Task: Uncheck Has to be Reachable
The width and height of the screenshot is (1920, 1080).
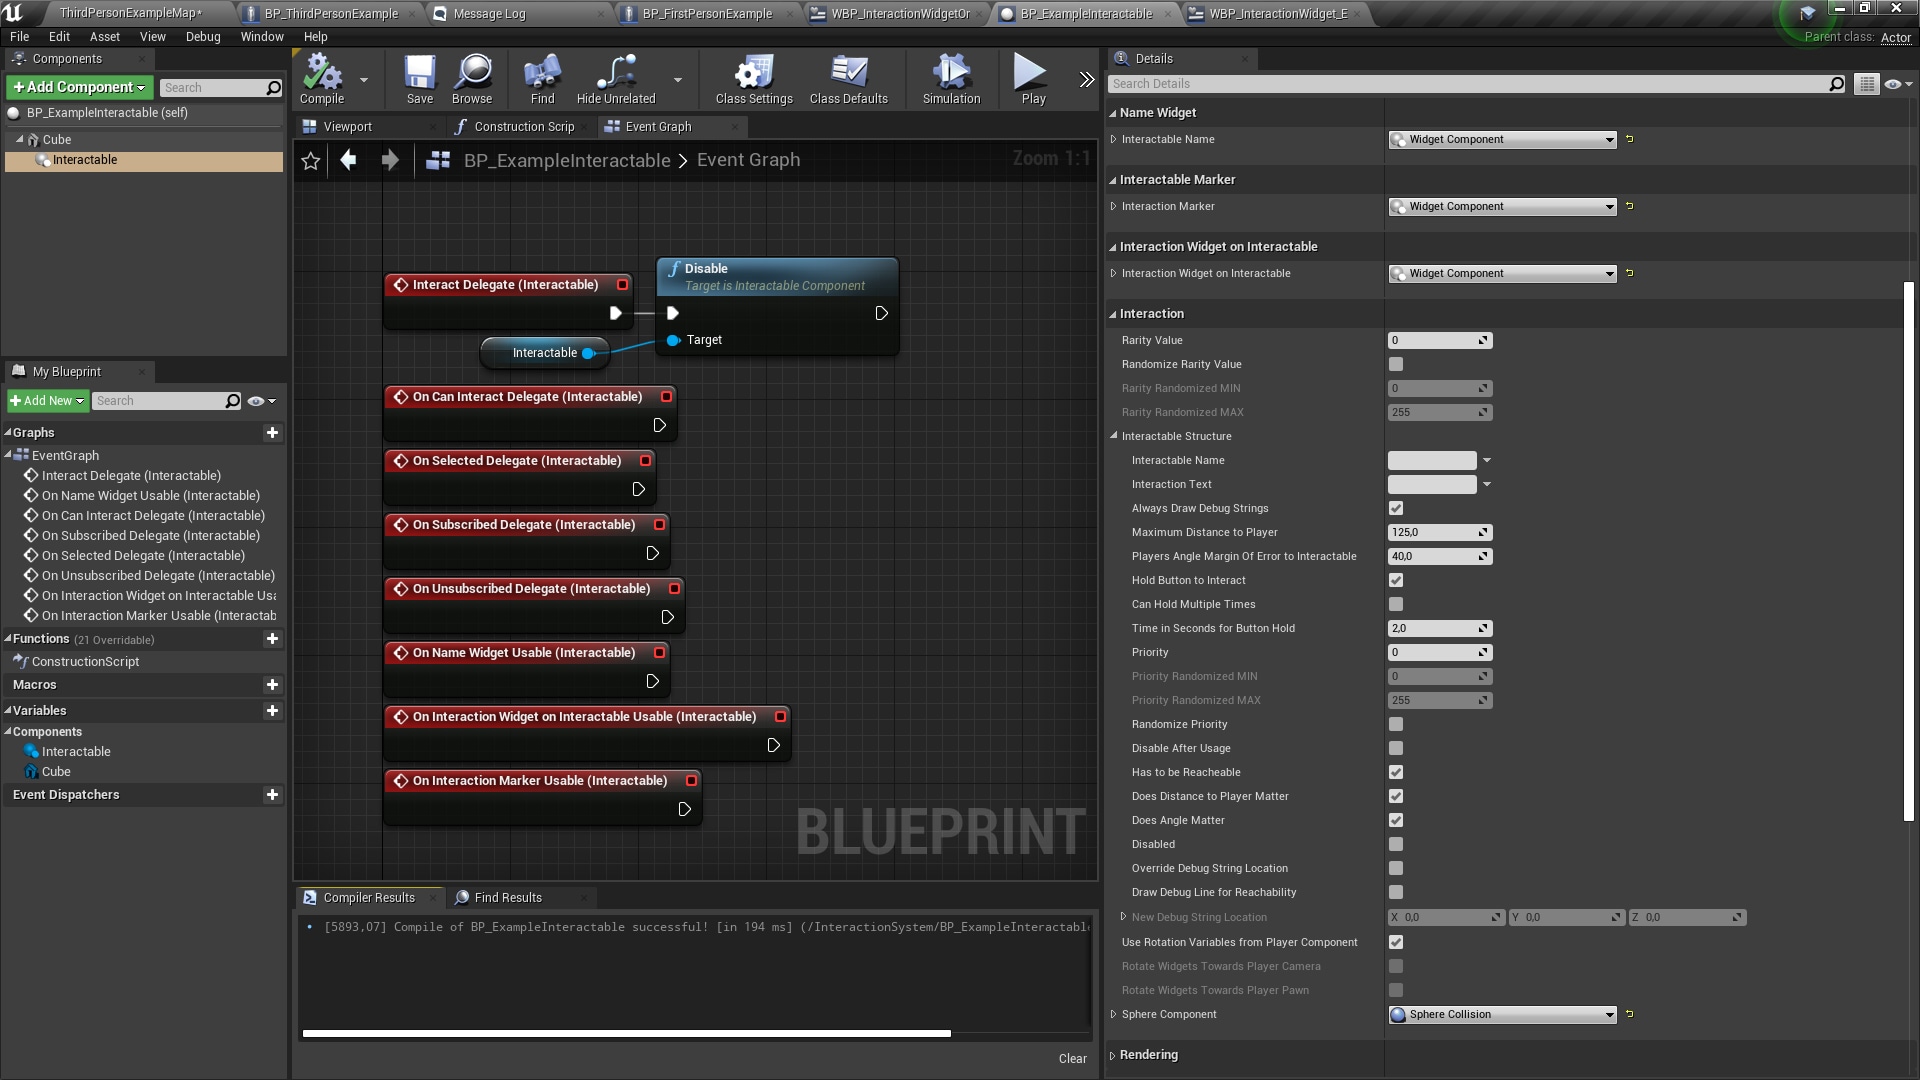Action: tap(1396, 772)
